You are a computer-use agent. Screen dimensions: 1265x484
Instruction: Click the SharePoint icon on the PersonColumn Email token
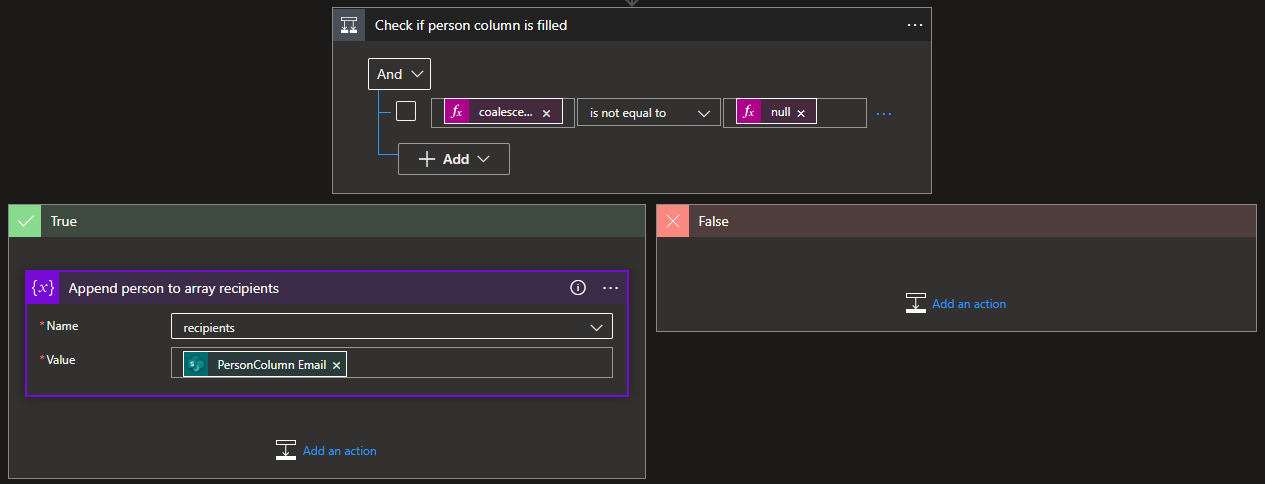coord(196,365)
